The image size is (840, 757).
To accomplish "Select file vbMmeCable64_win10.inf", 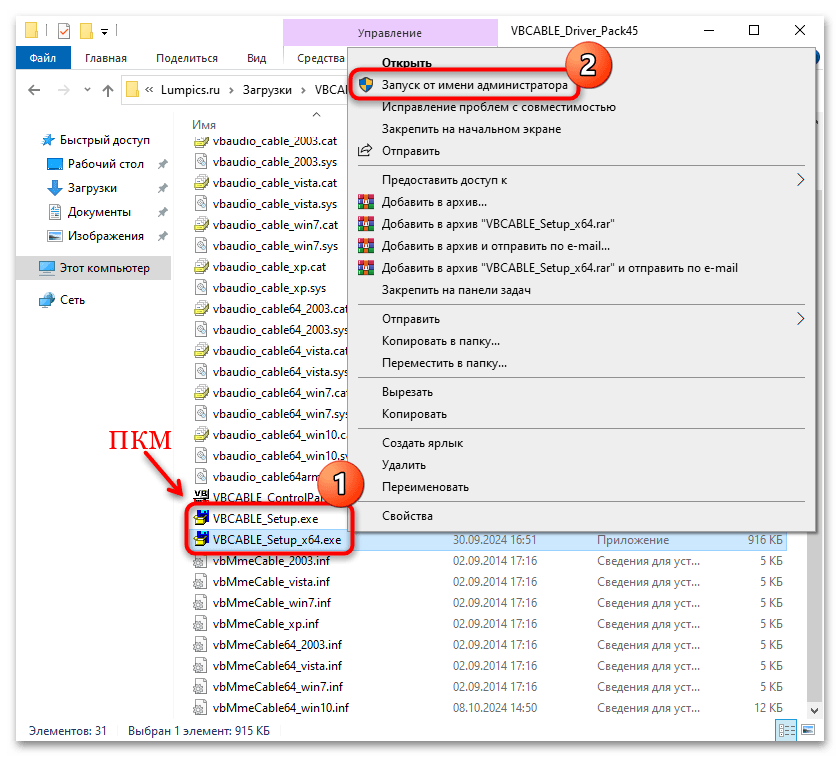I will click(281, 708).
